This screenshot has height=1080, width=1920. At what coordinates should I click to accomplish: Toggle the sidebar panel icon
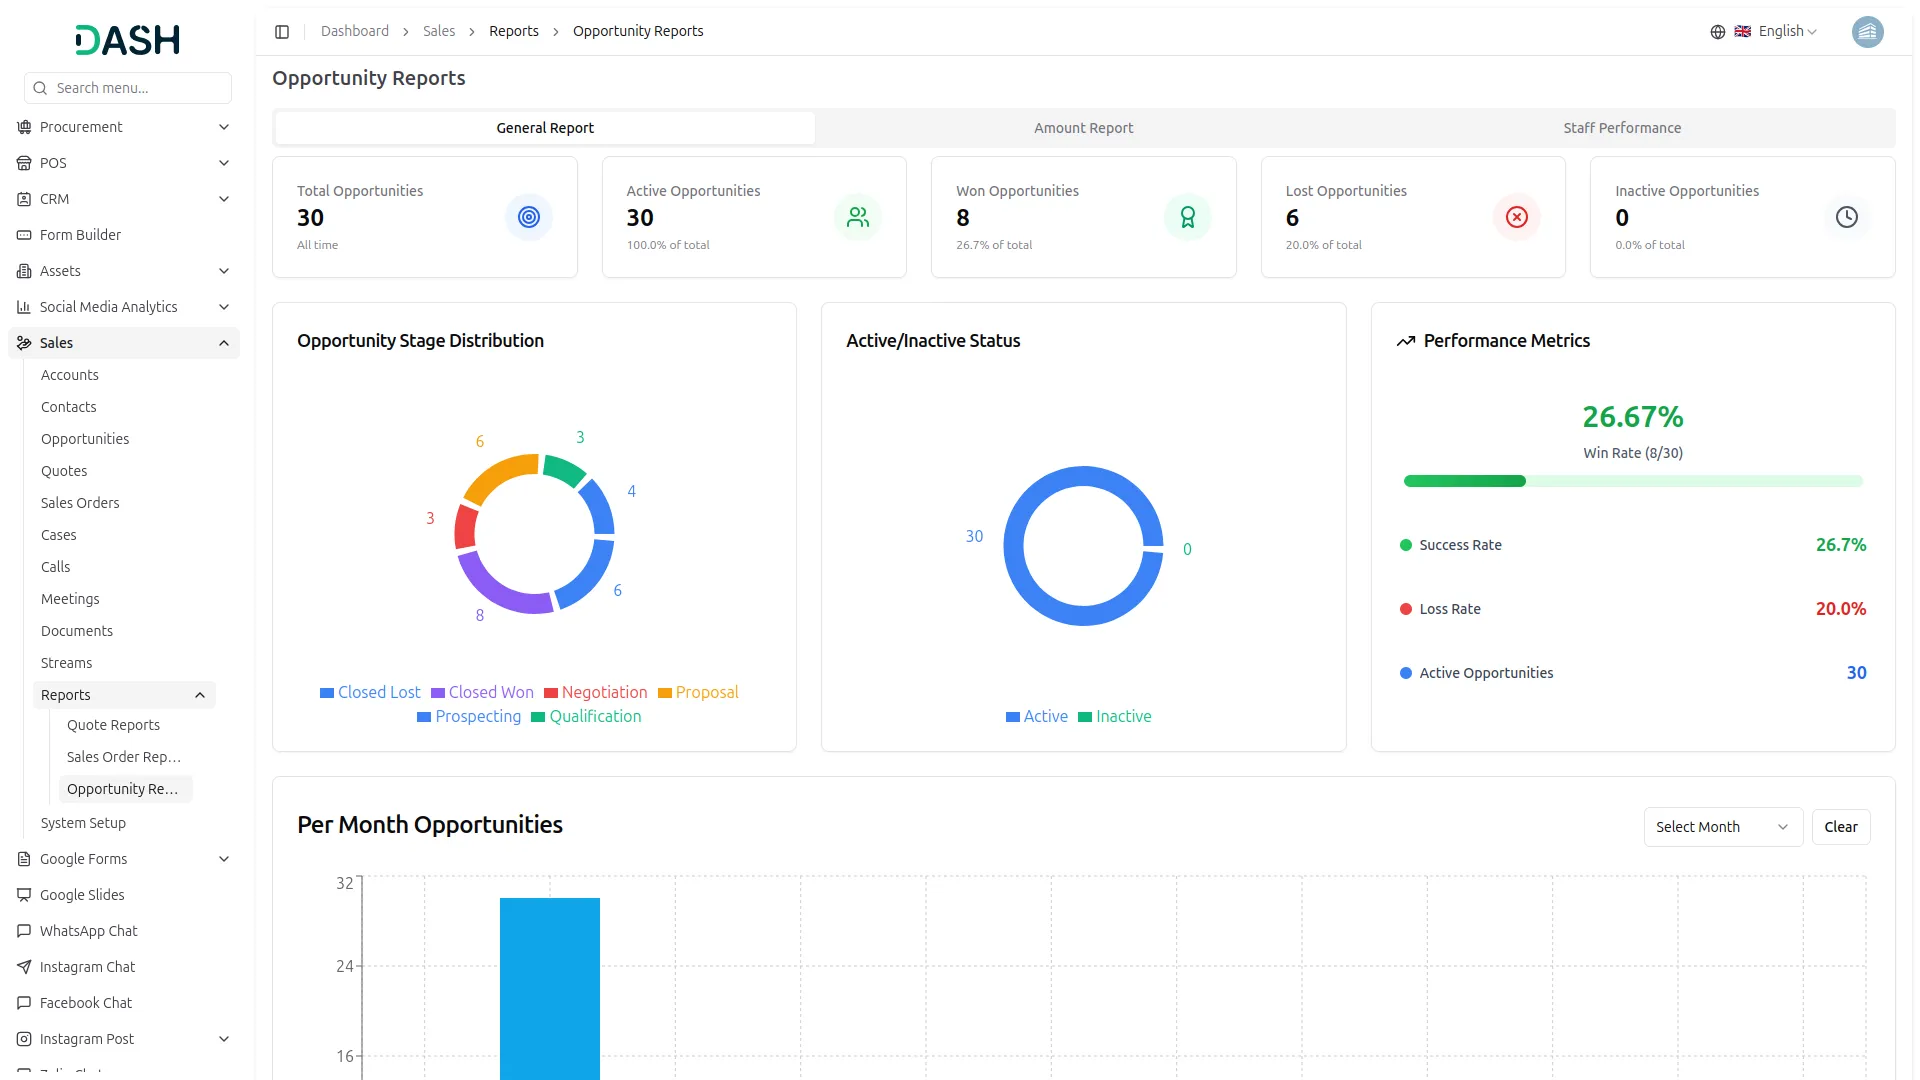[282, 32]
